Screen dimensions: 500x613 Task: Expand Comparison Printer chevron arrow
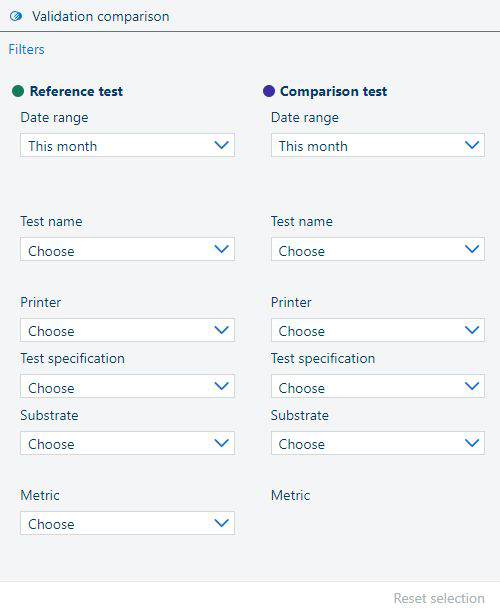tap(472, 330)
